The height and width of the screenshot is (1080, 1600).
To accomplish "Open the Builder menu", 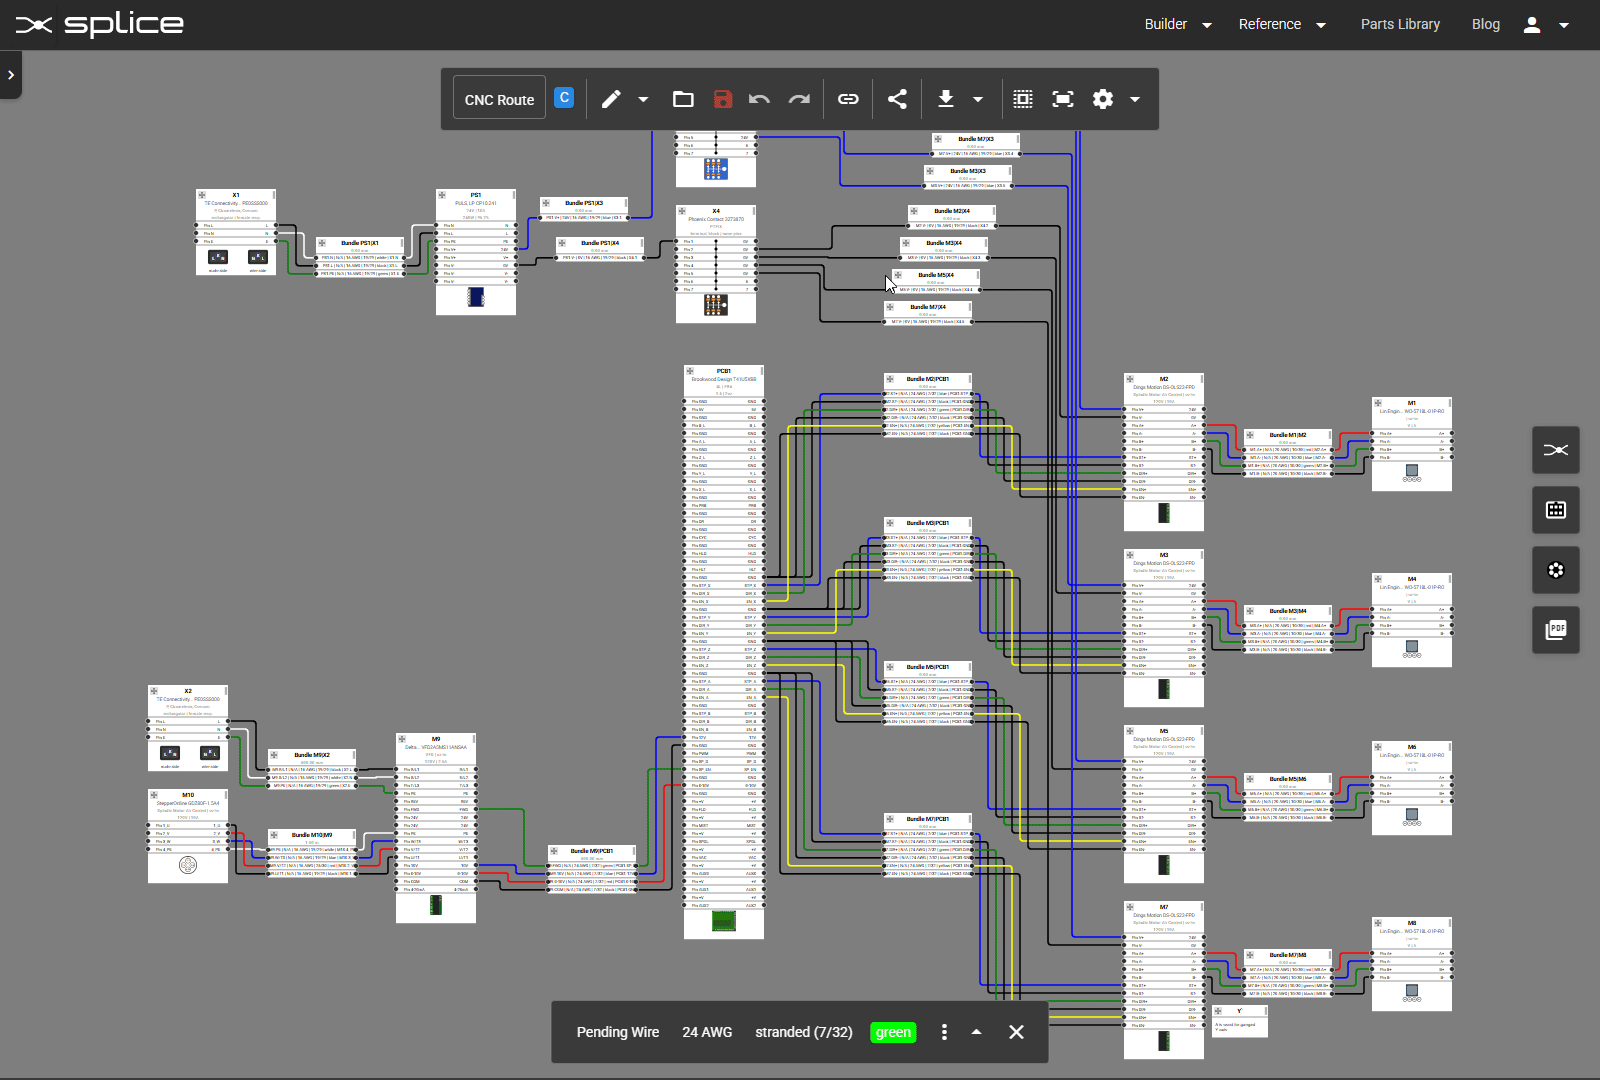I will 1178,24.
